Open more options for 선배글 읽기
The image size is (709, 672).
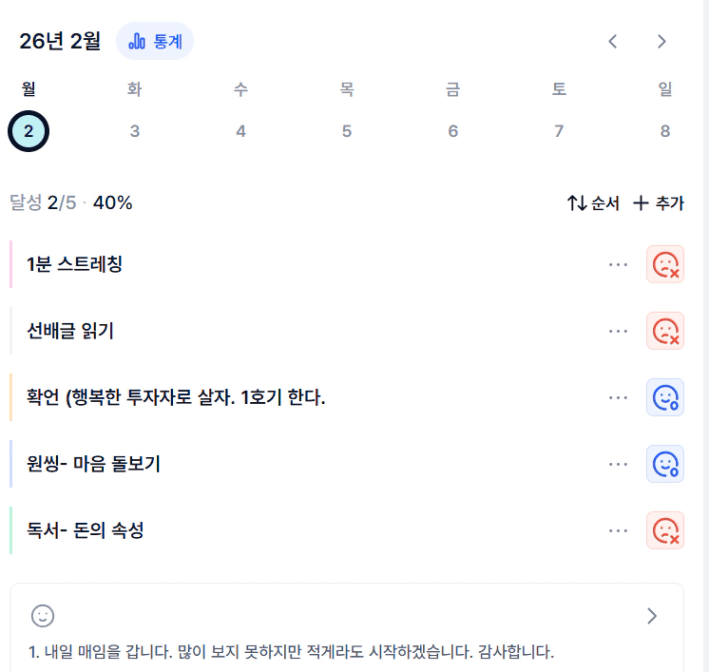(x=619, y=331)
